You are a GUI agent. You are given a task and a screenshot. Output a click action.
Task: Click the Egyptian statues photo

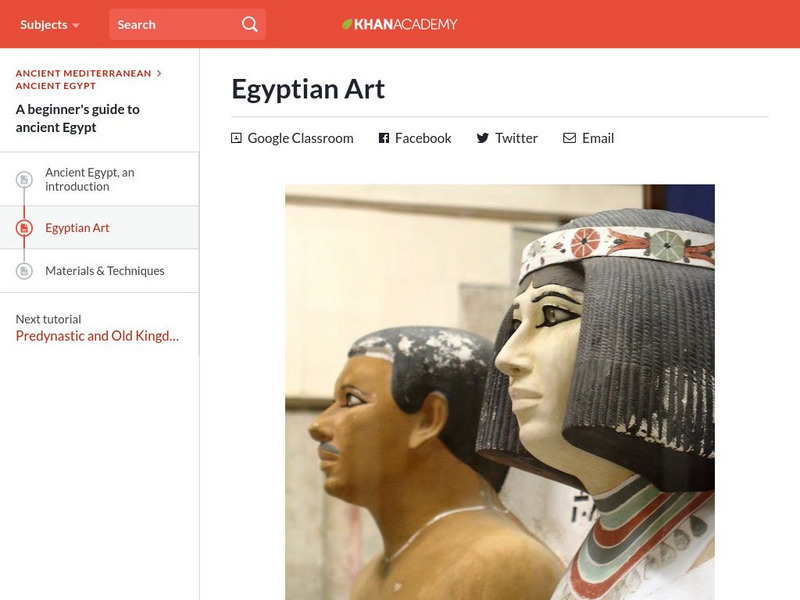click(x=500, y=392)
